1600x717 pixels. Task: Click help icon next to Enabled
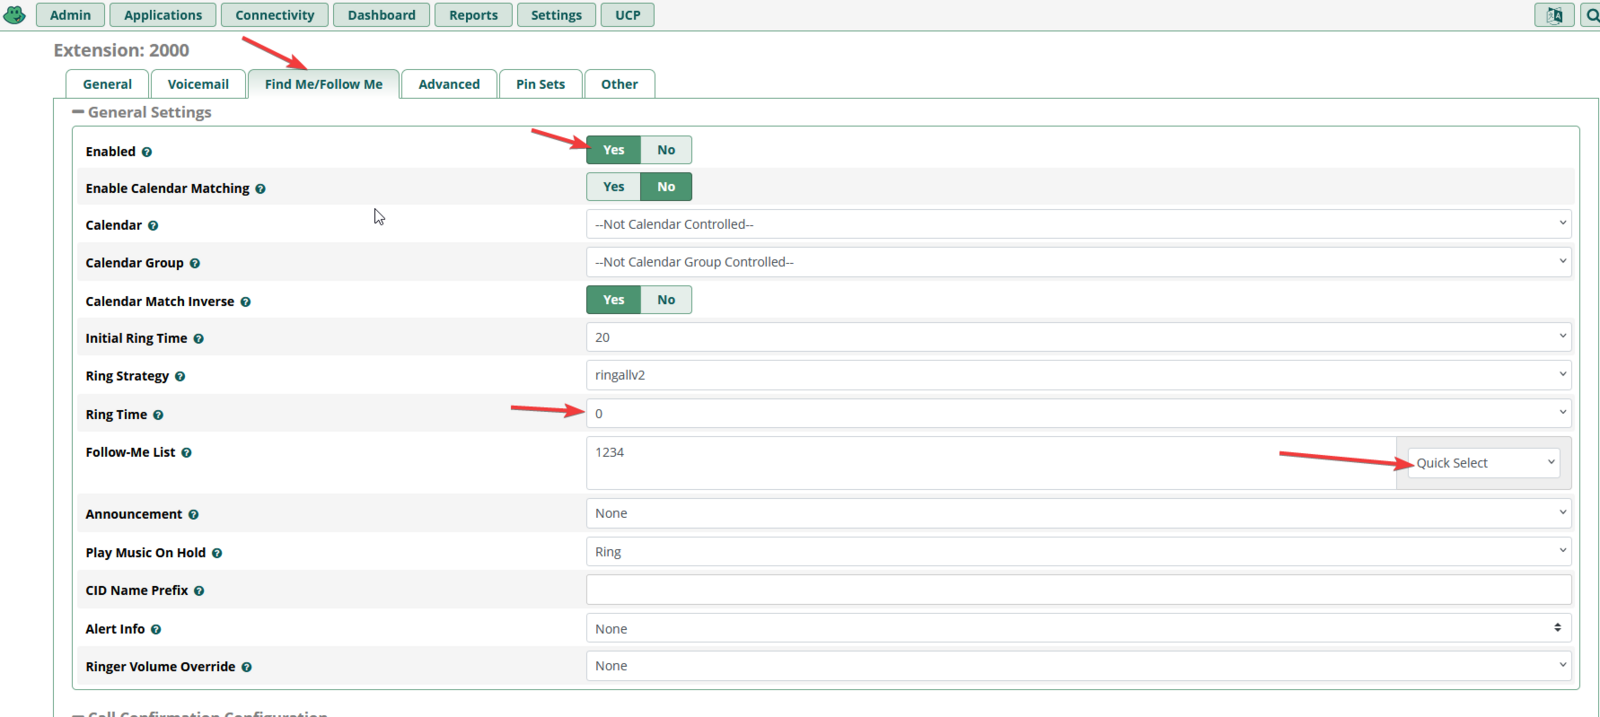(x=147, y=152)
